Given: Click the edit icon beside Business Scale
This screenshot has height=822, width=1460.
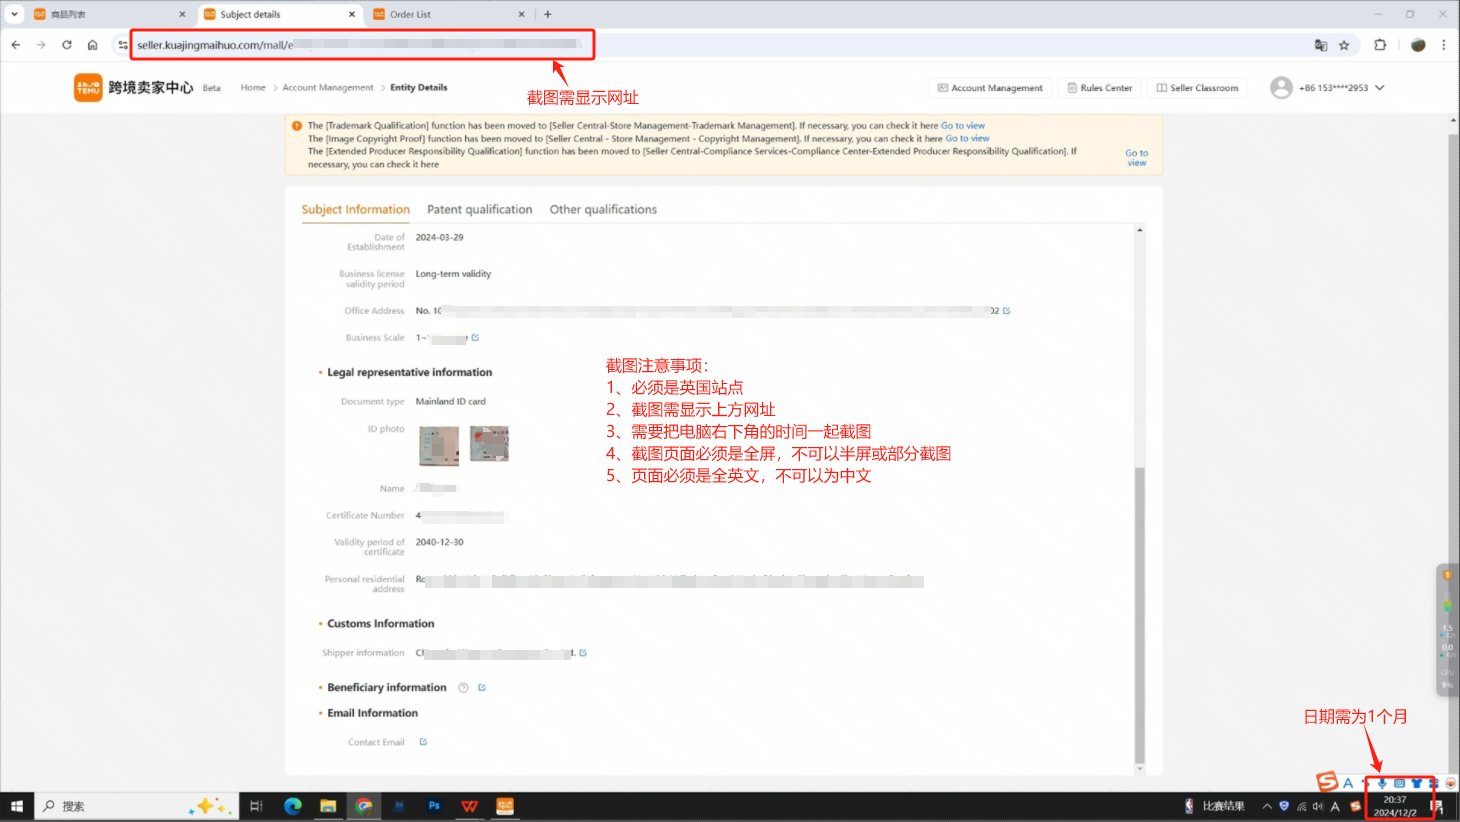Looking at the screenshot, I should click(x=475, y=338).
